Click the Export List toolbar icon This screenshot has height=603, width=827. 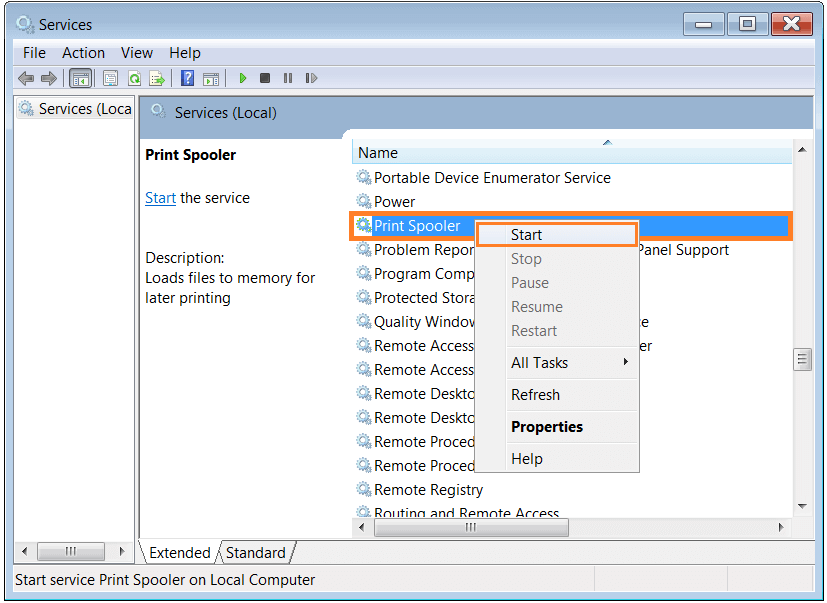tap(156, 78)
